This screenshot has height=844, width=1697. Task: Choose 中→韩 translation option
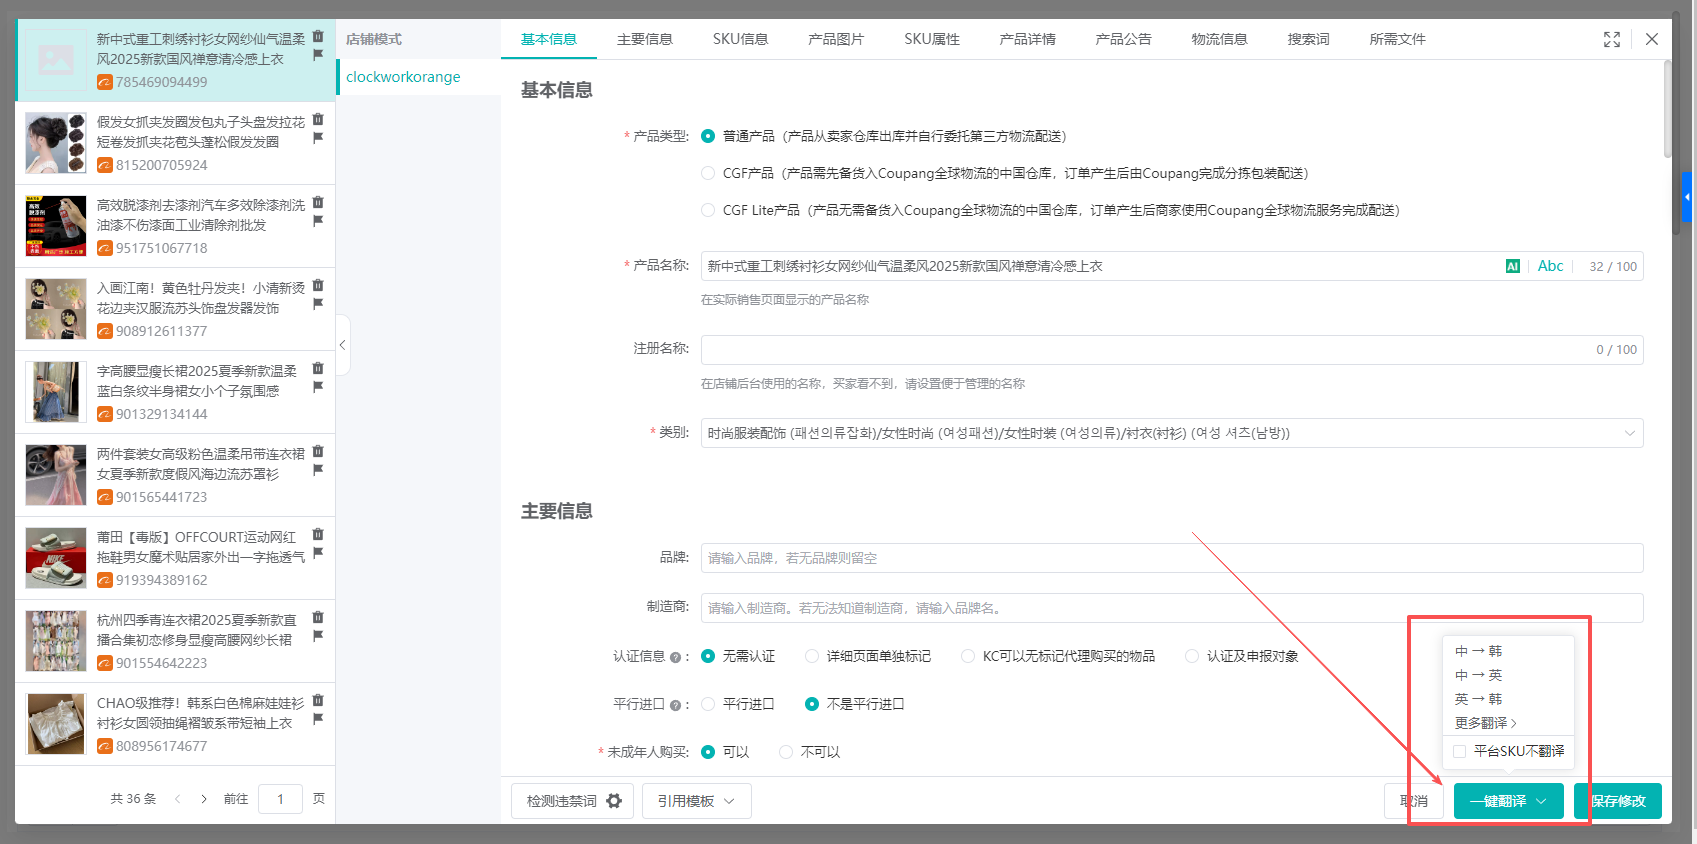pyautogui.click(x=1478, y=651)
